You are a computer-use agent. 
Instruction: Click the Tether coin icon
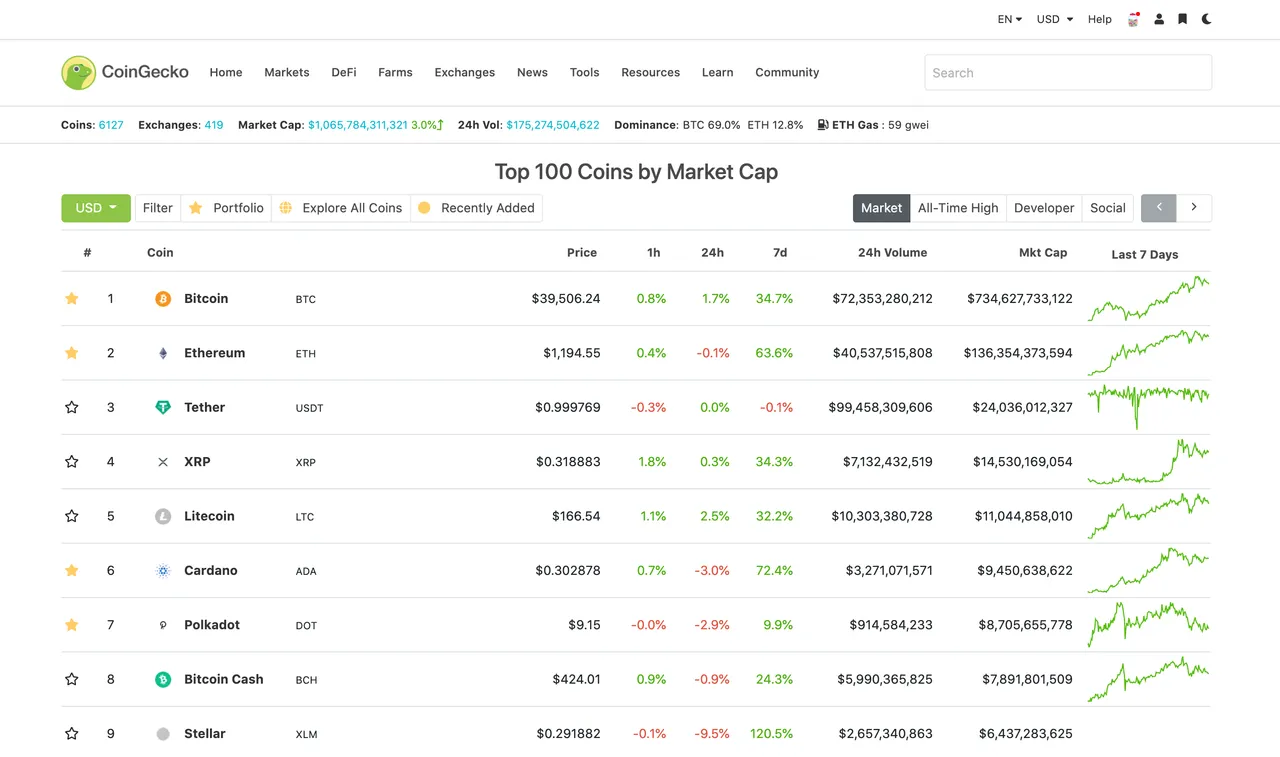163,407
